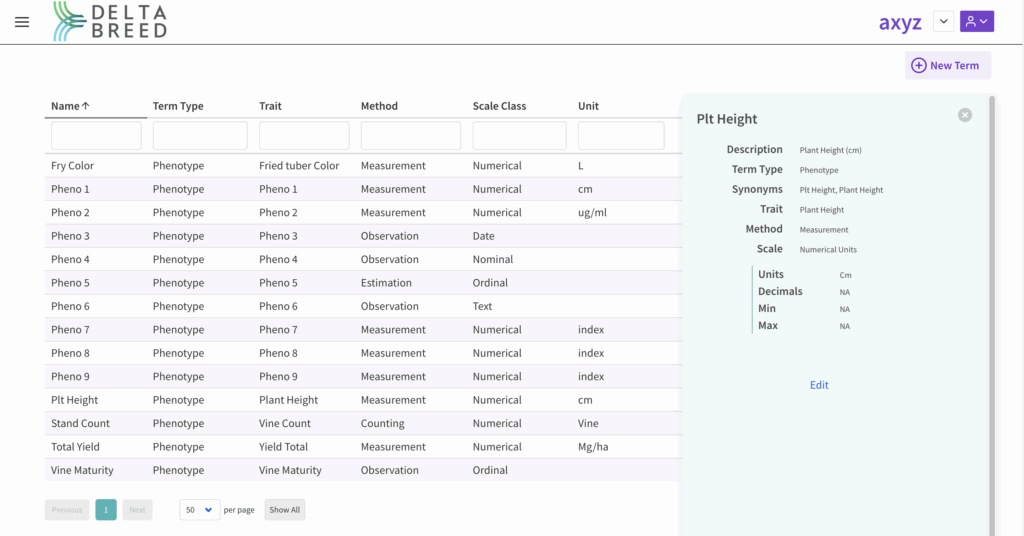Sort by Scale Class column
1024x536 pixels.
click(499, 106)
